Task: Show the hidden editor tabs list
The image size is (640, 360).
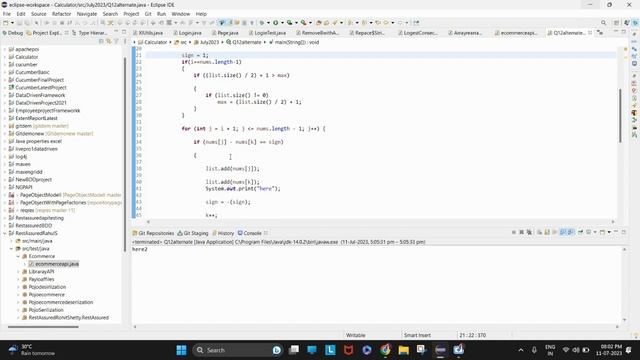Action: click(x=600, y=32)
